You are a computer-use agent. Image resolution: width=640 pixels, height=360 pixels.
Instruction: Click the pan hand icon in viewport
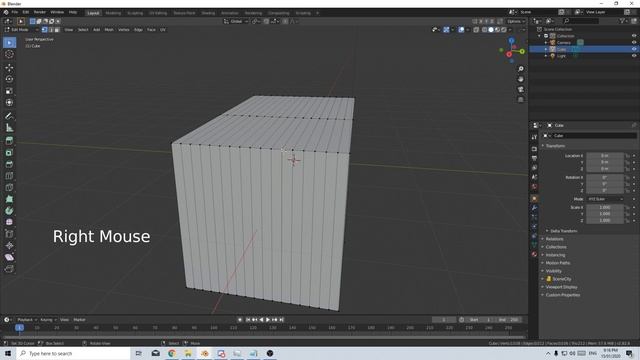521,79
